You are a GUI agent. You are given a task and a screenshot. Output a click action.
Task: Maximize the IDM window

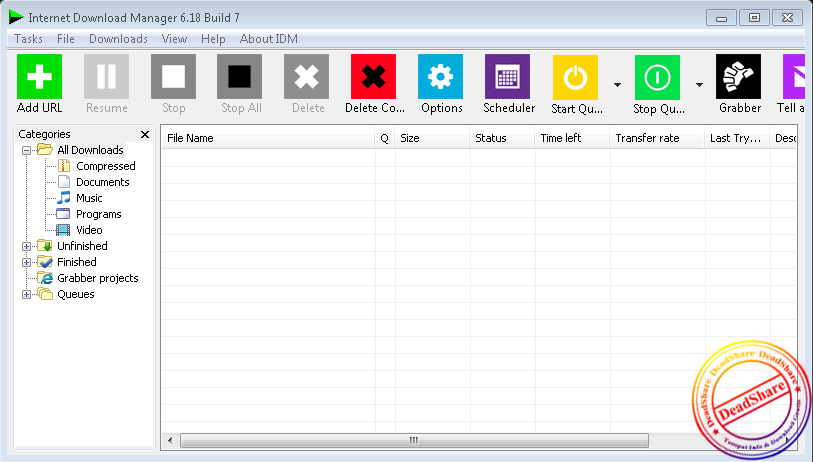tap(754, 18)
